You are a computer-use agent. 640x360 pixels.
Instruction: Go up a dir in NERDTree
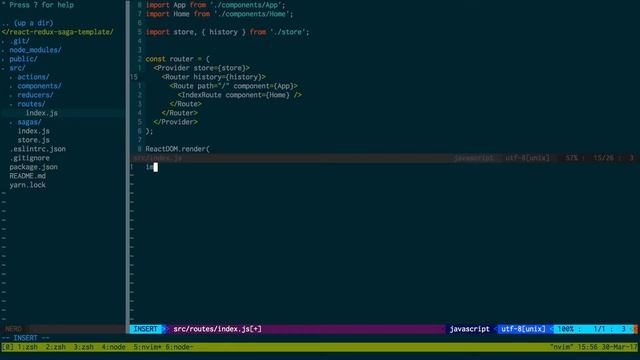point(27,23)
